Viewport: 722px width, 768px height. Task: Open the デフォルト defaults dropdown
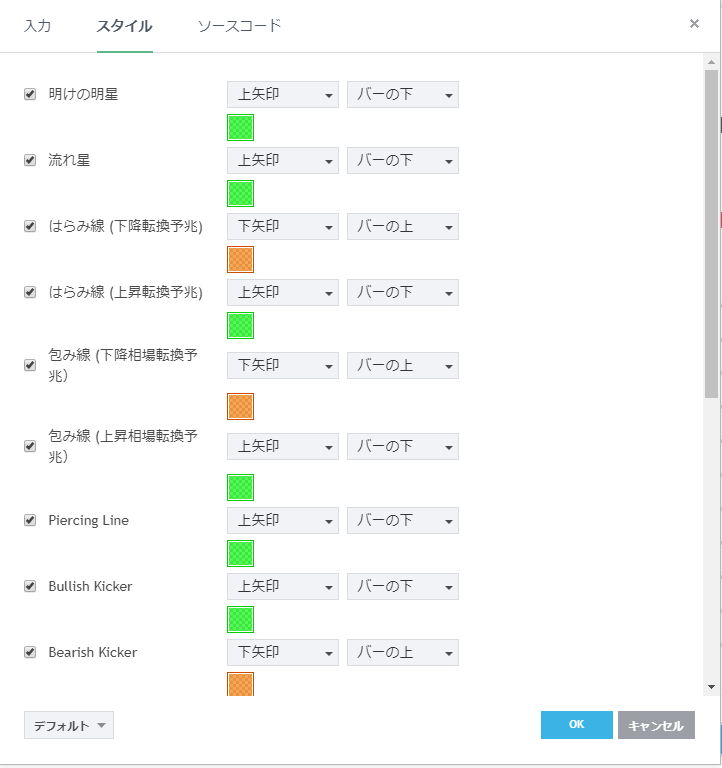69,725
